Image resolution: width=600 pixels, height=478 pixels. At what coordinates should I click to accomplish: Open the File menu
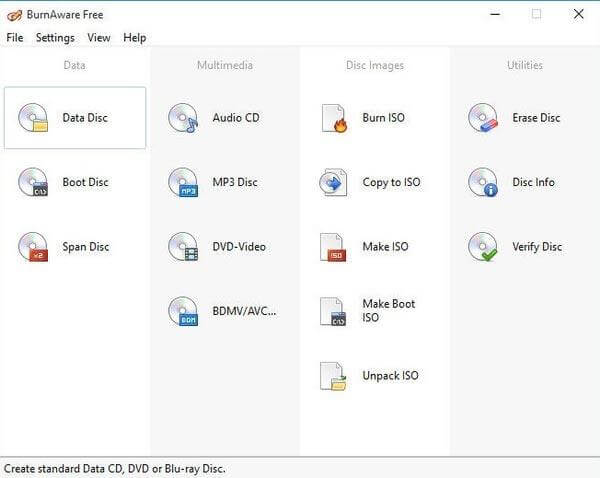pos(15,38)
